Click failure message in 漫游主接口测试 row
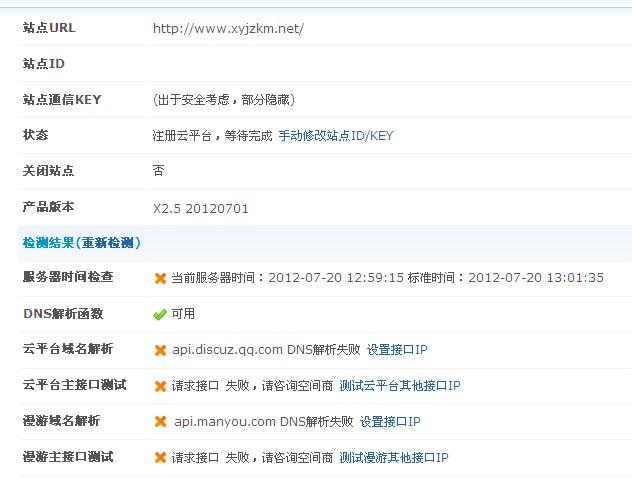The width and height of the screenshot is (632, 485). click(252, 458)
